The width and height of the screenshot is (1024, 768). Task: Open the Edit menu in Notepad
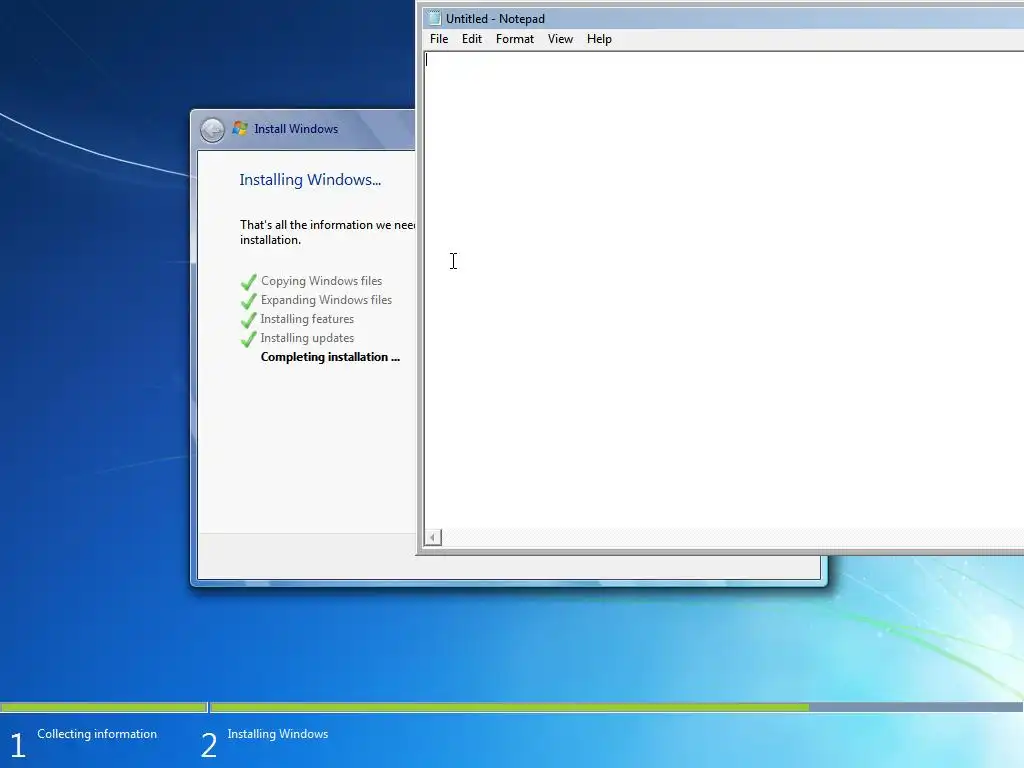472,39
